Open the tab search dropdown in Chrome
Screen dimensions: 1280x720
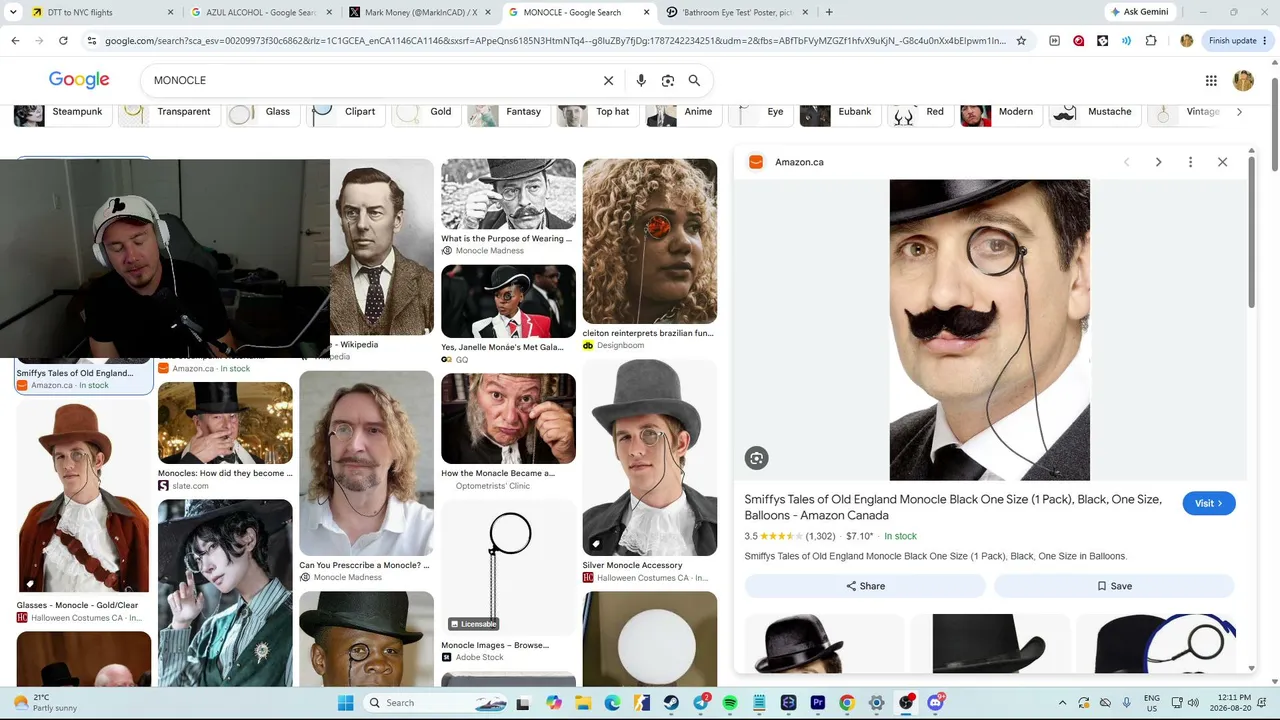pos(13,13)
